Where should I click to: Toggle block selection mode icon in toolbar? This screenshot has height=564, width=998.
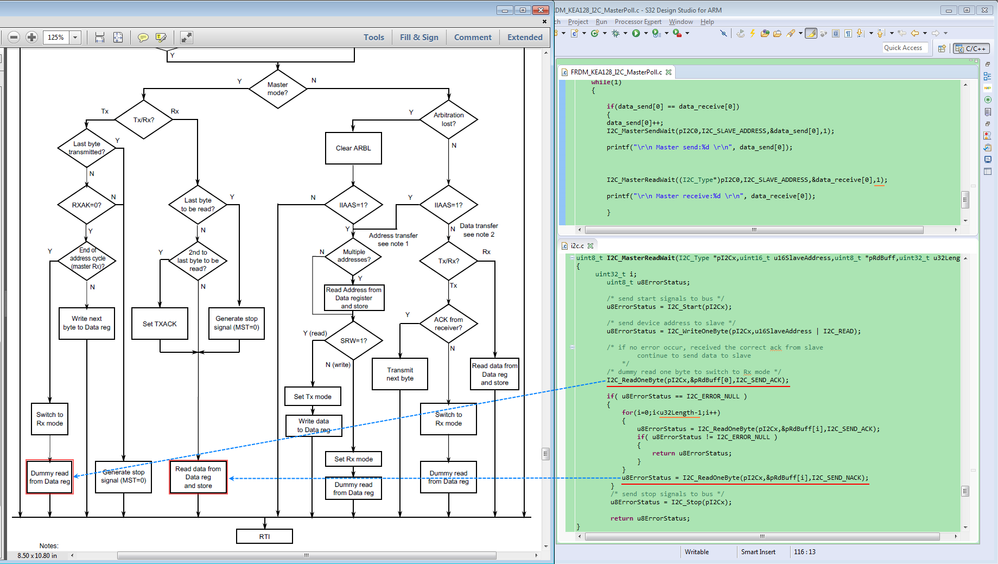(x=836, y=33)
